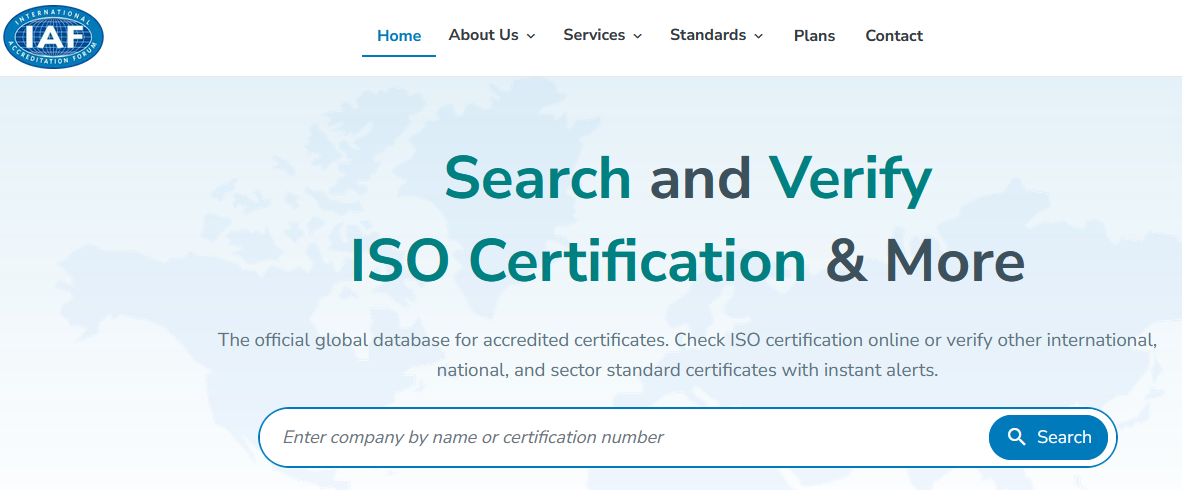
Task: Go to the Home tab
Action: [399, 36]
